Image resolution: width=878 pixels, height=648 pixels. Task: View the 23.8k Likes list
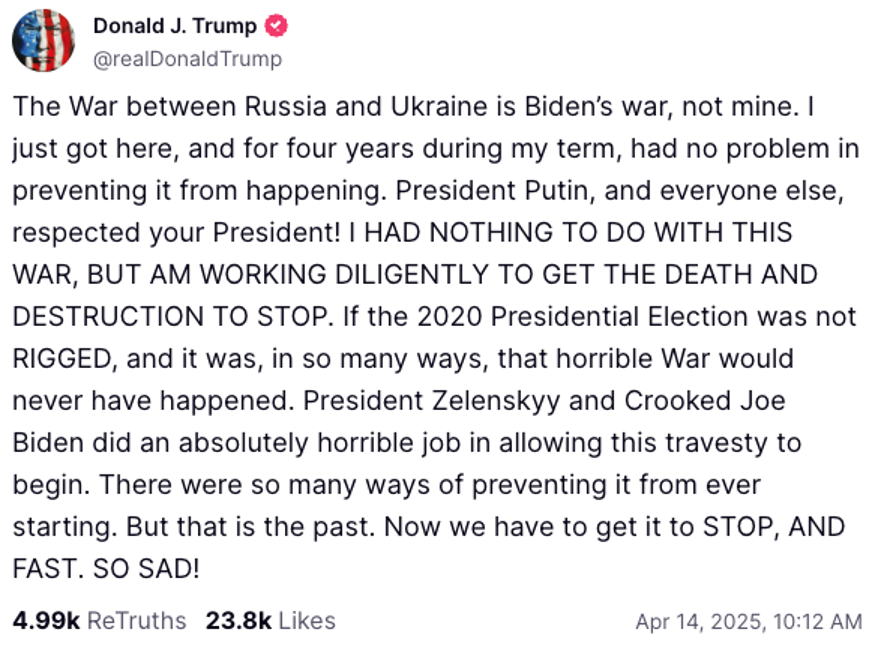pos(270,621)
